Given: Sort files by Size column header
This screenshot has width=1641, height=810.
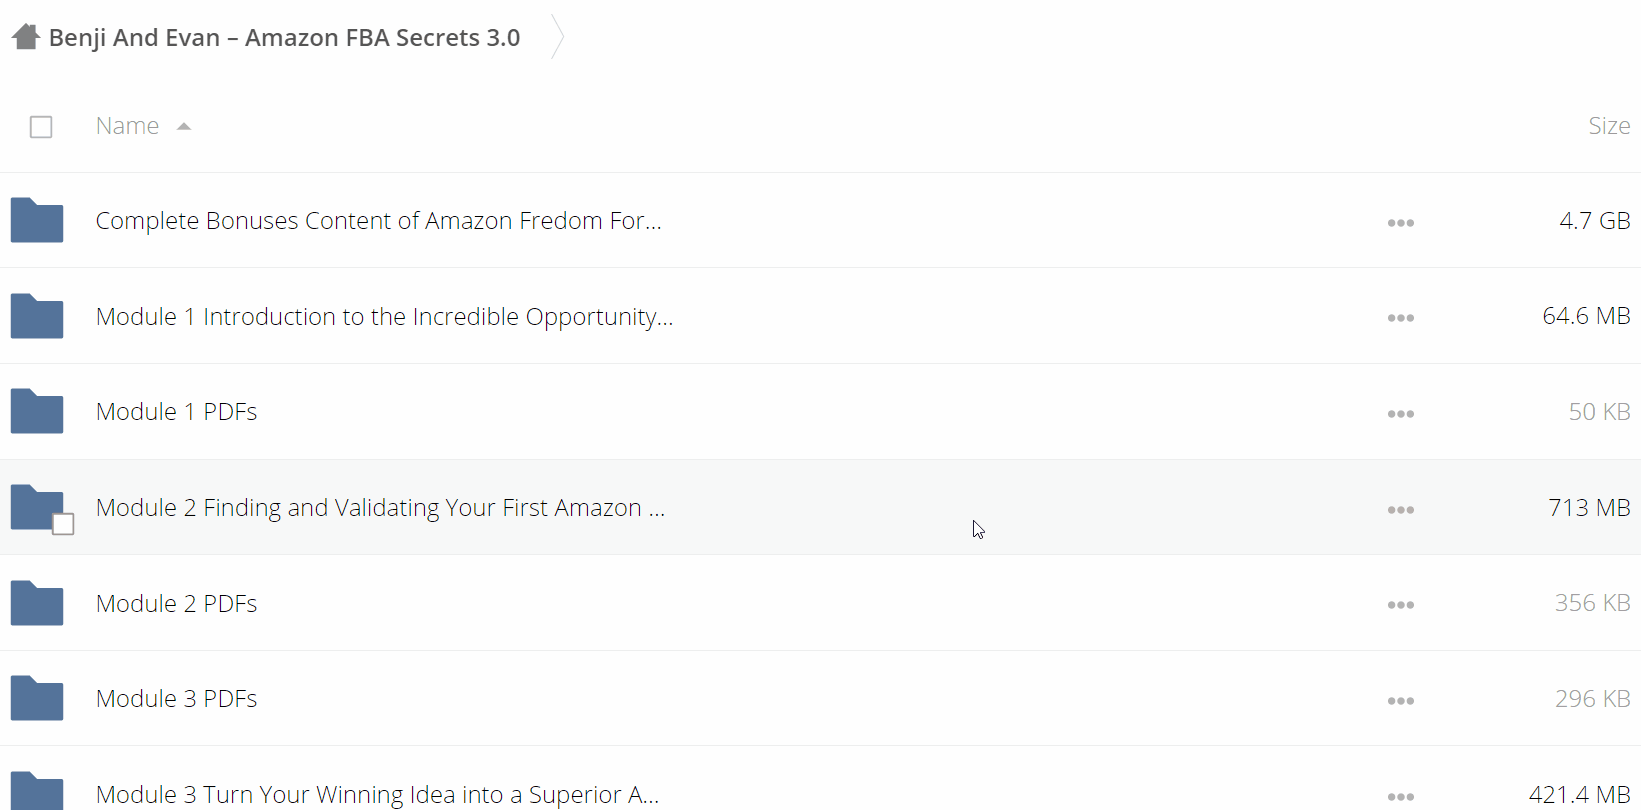Looking at the screenshot, I should coord(1609,126).
